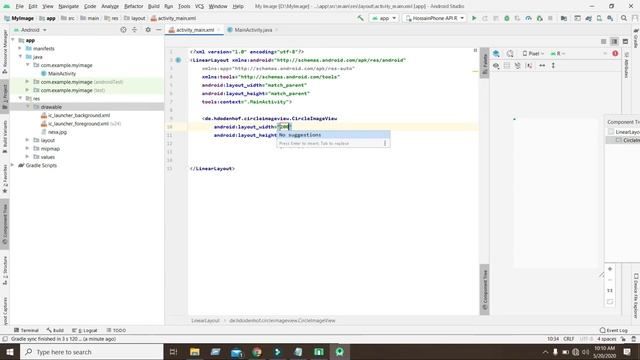Viewport: 640px width, 360px height.
Task: Open the Navigate menu
Action: click(x=68, y=6)
